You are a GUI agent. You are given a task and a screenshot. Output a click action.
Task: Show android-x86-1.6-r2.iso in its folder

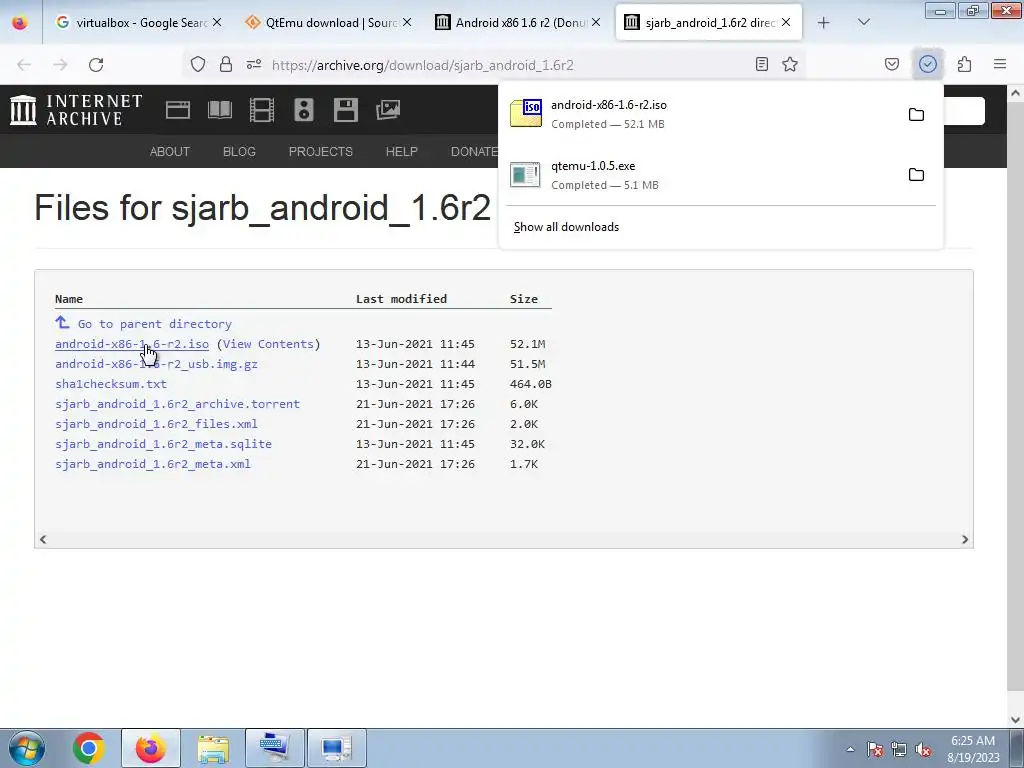[916, 114]
